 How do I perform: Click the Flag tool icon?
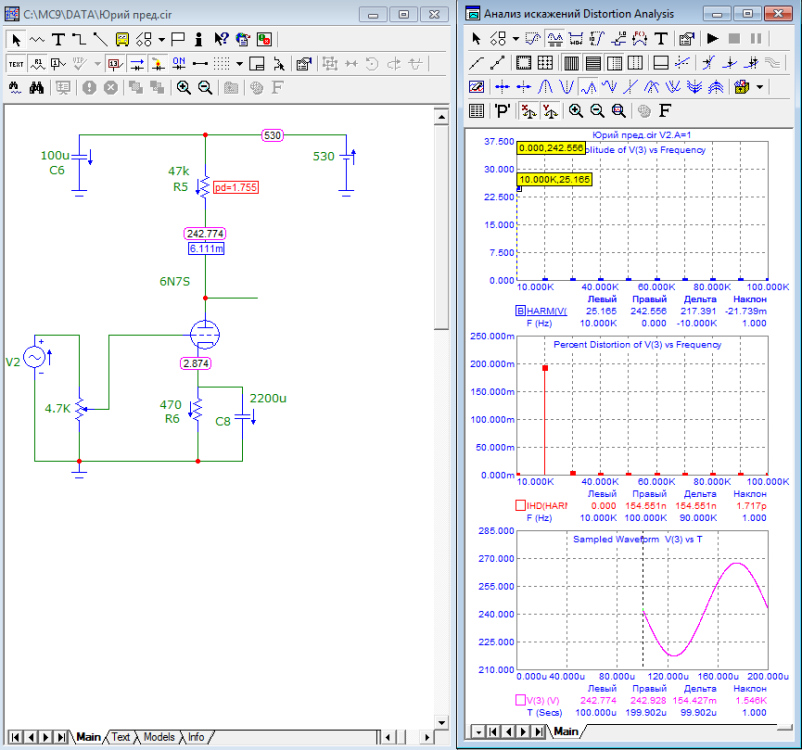[x=178, y=39]
